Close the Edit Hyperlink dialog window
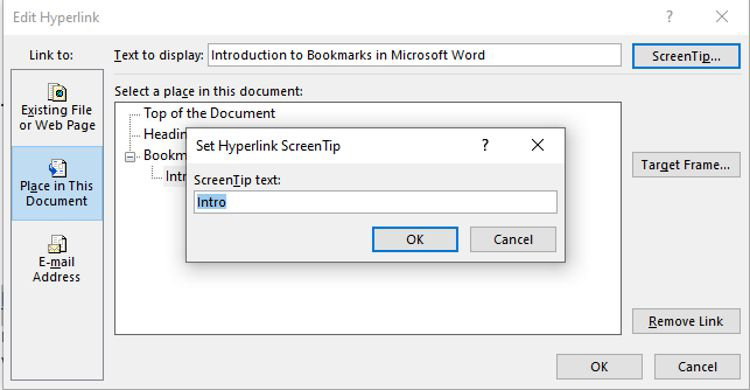This screenshot has height=390, width=750. point(722,17)
